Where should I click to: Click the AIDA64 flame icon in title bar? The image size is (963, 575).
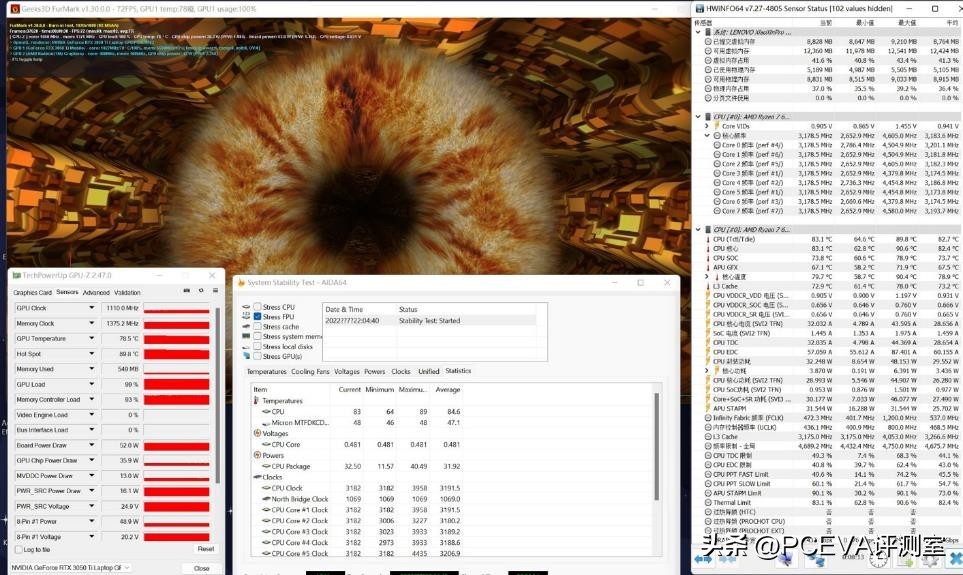(x=240, y=283)
